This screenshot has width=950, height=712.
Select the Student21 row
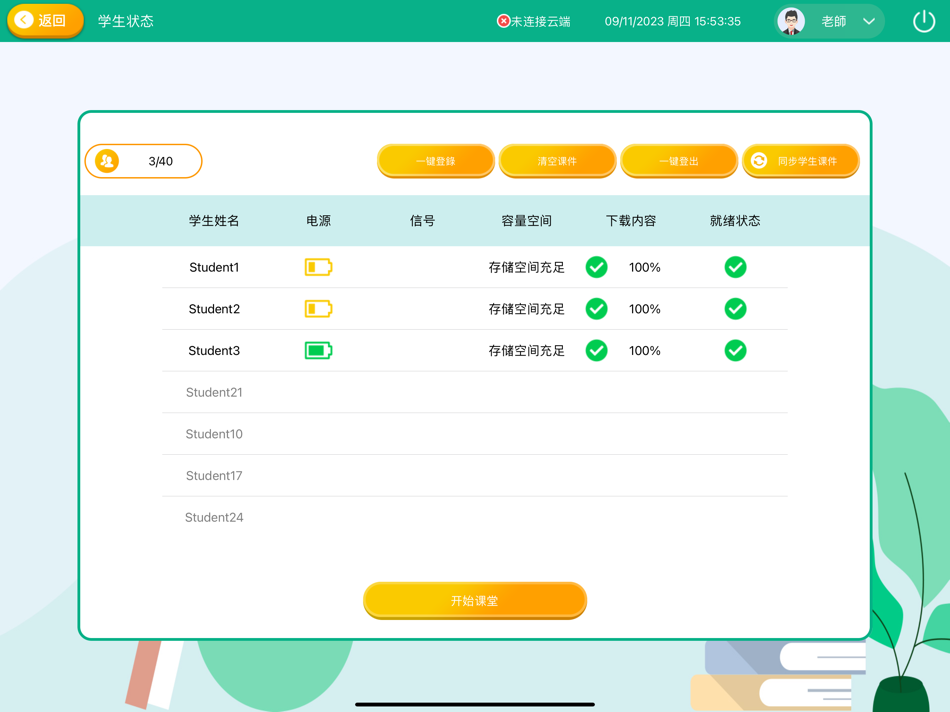tap(475, 392)
